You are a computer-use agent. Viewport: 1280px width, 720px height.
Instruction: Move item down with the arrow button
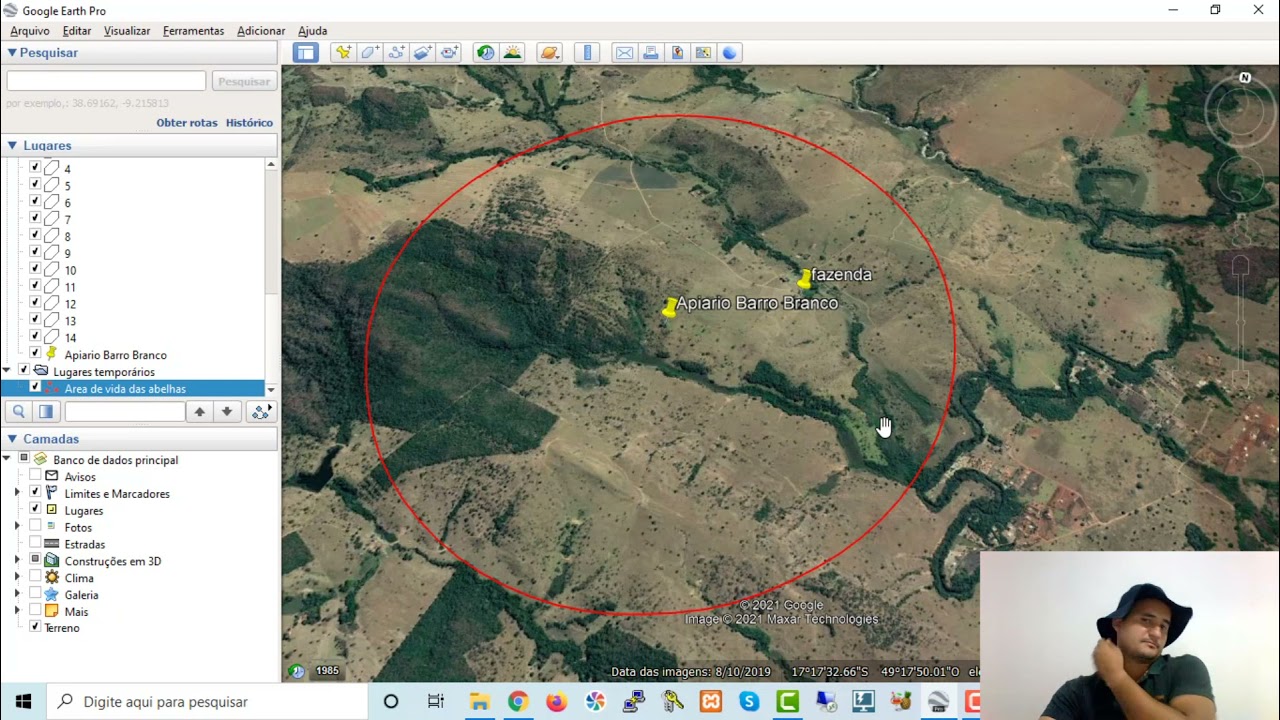click(x=227, y=411)
